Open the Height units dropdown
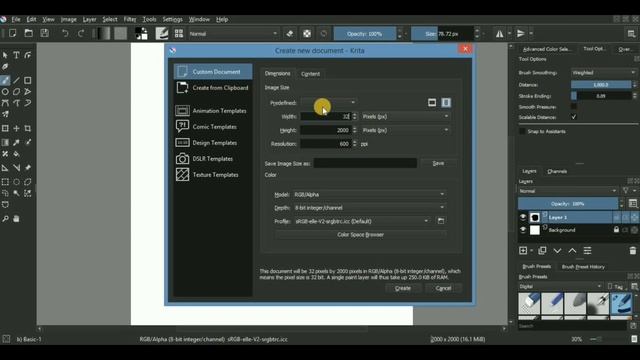 click(405, 130)
